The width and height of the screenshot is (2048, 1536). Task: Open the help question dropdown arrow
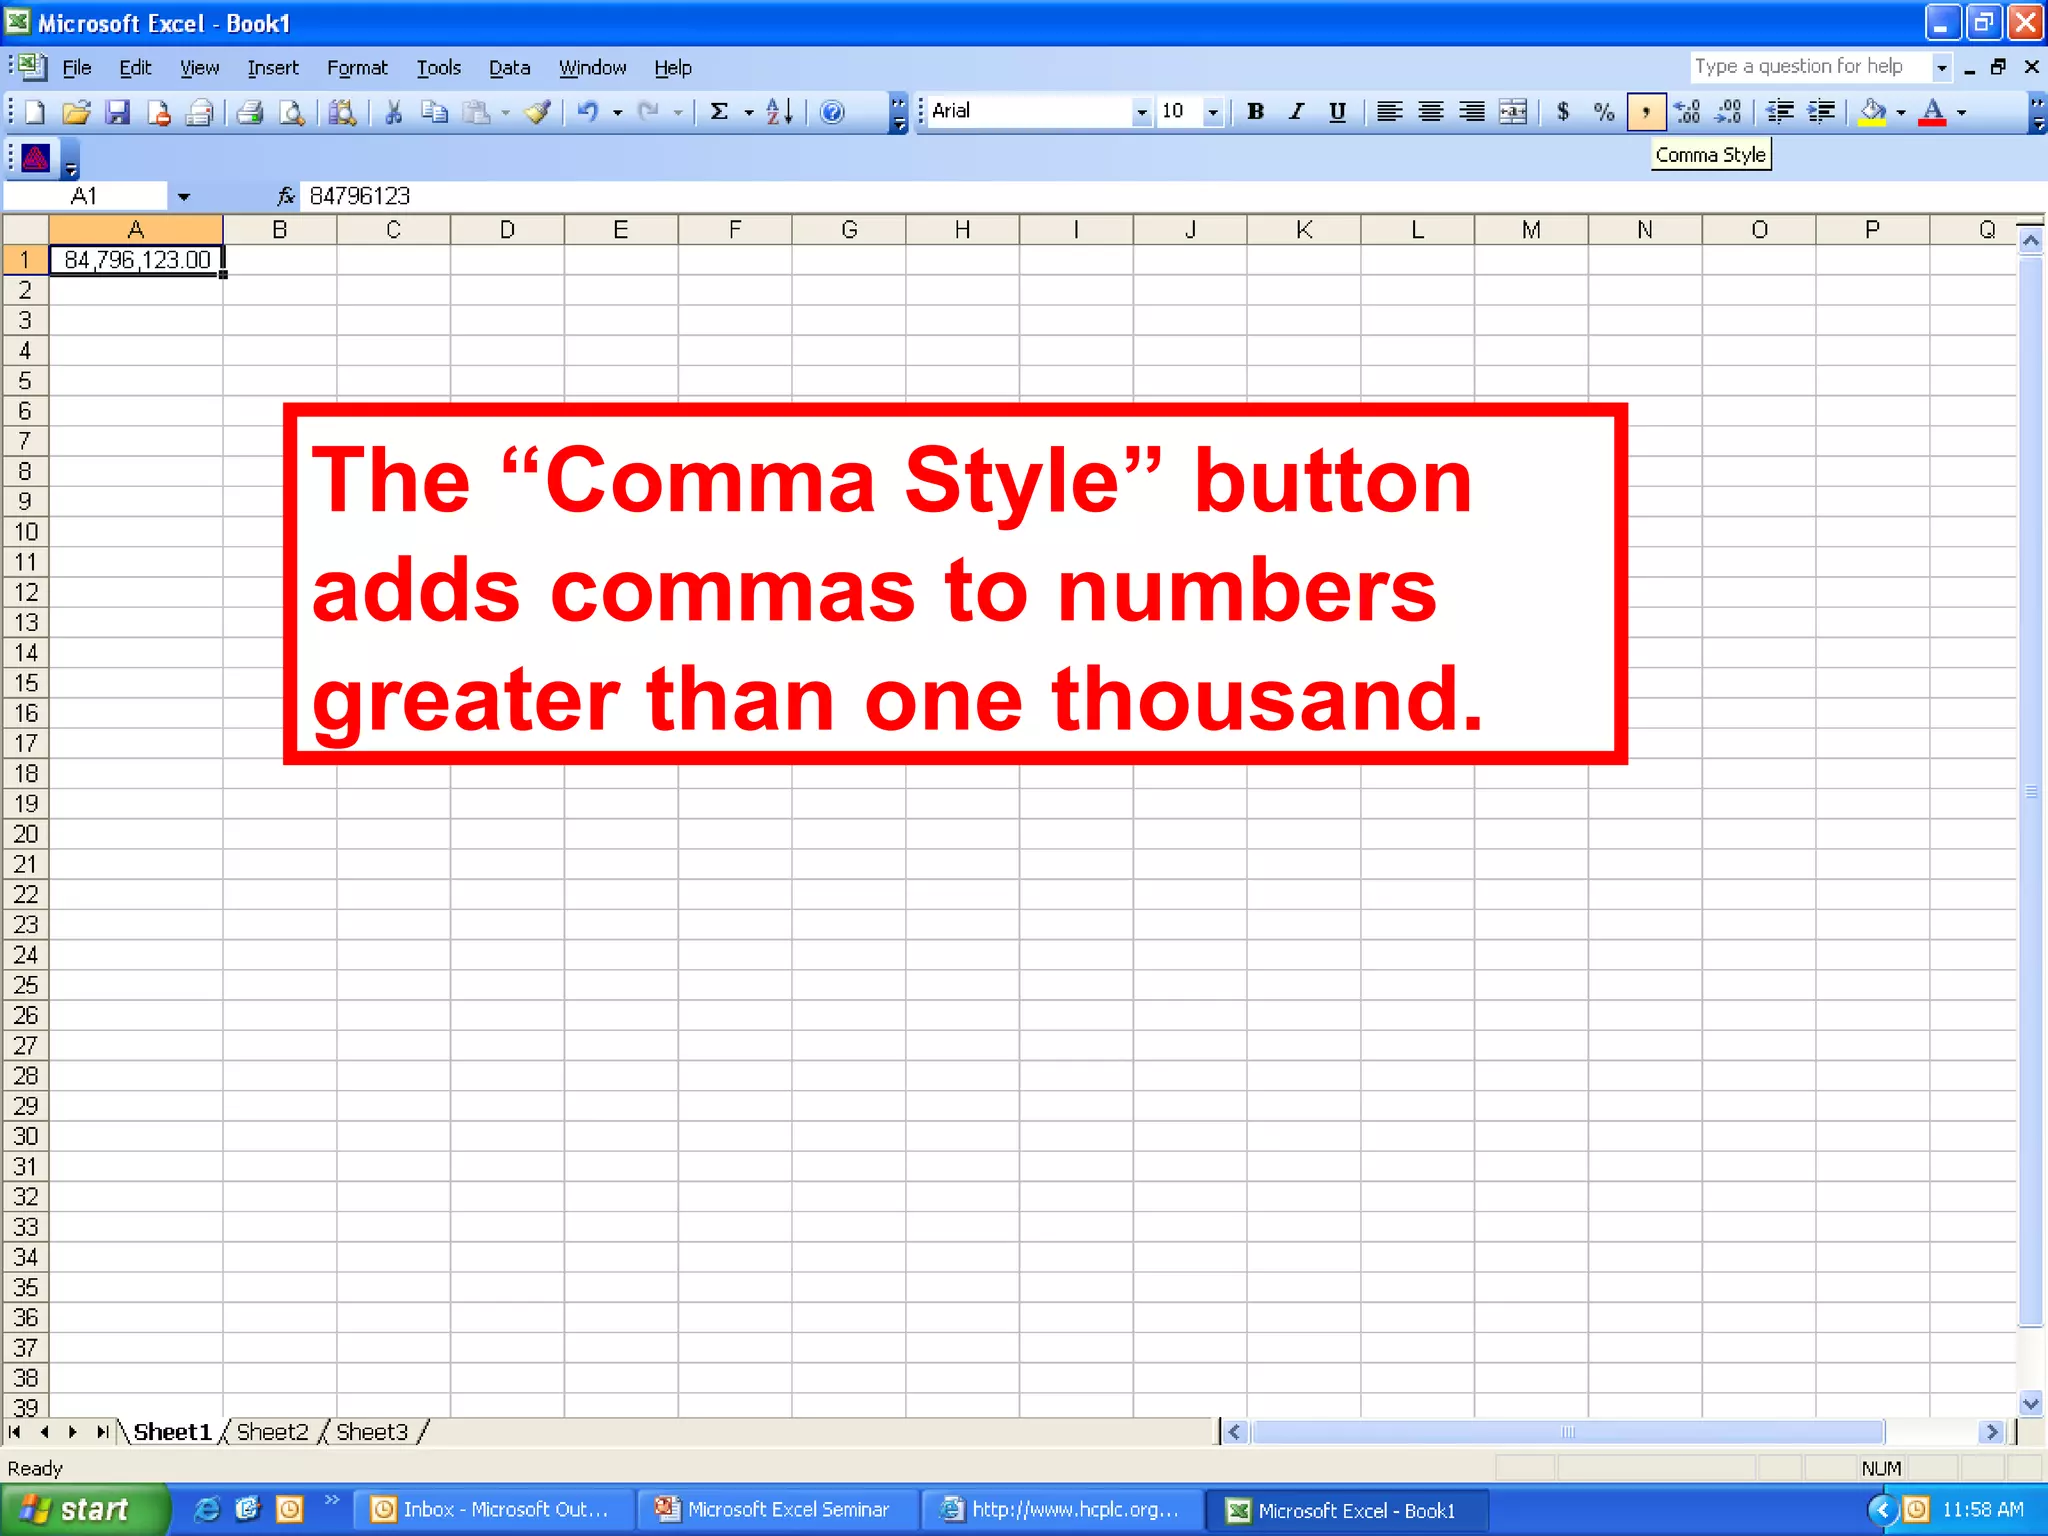[1941, 67]
